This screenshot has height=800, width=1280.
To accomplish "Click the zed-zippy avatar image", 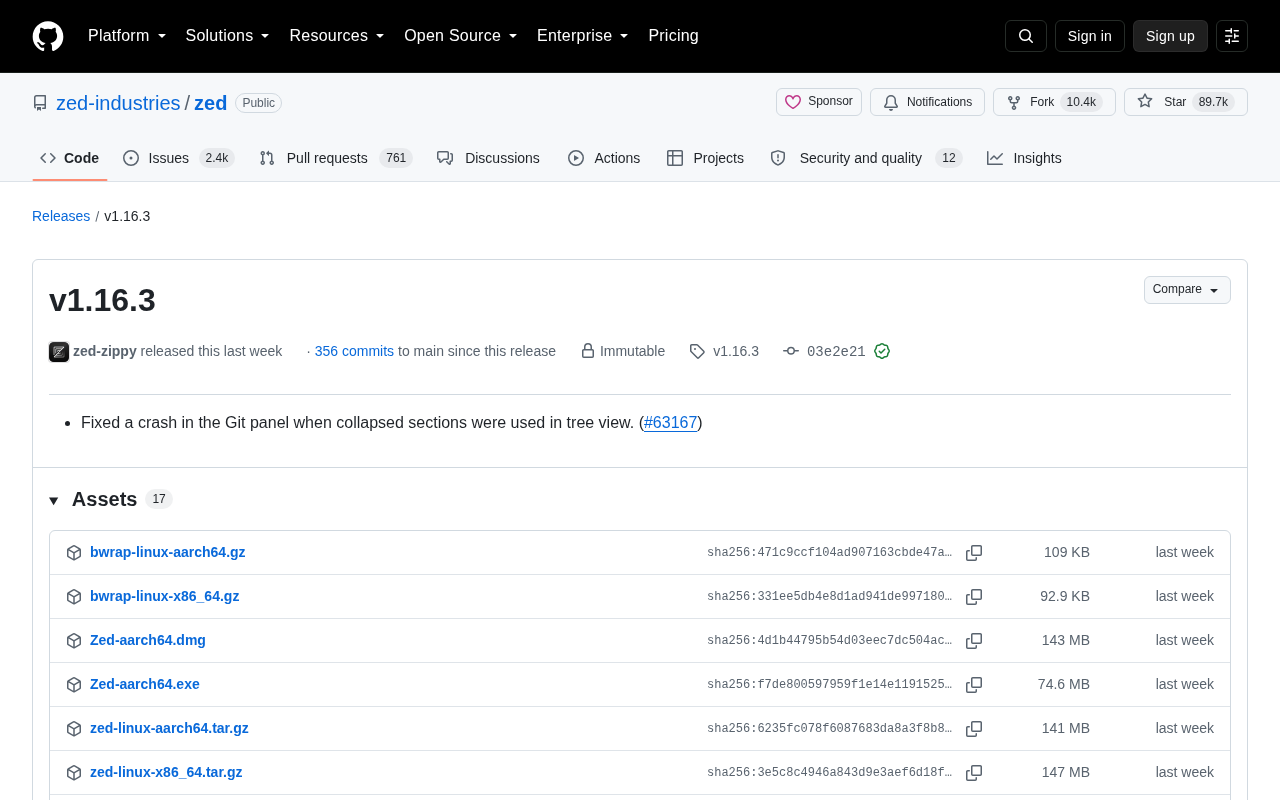I will point(59,352).
